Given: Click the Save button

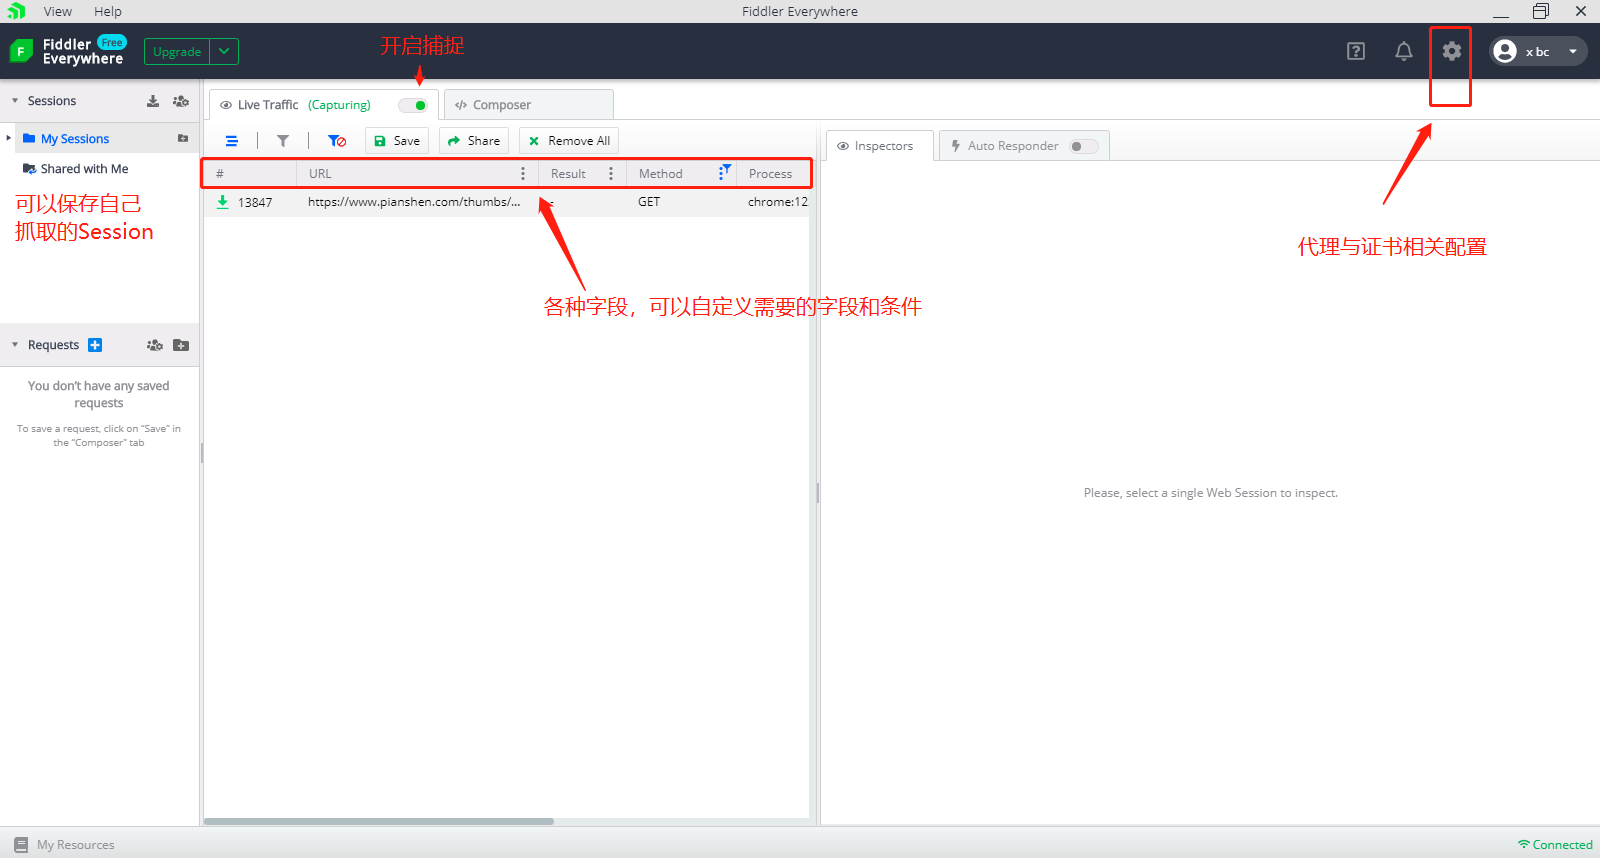Looking at the screenshot, I should coord(397,141).
